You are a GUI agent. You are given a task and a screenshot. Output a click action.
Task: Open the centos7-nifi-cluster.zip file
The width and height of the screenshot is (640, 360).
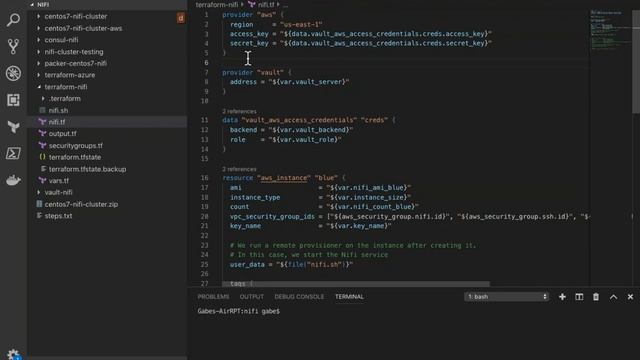coord(81,204)
